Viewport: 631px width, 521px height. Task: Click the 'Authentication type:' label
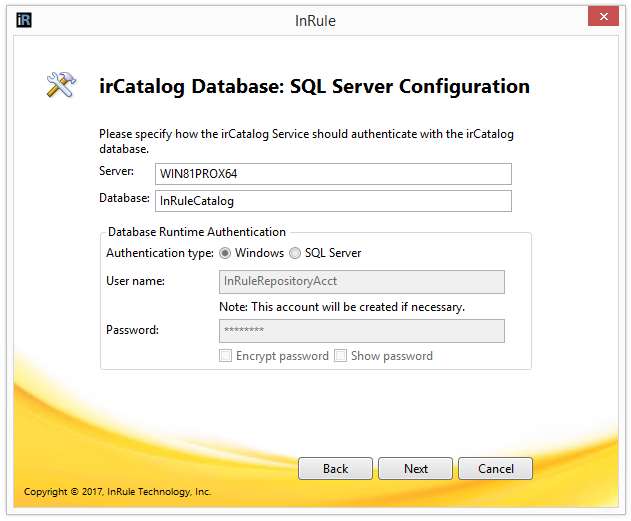click(x=160, y=253)
